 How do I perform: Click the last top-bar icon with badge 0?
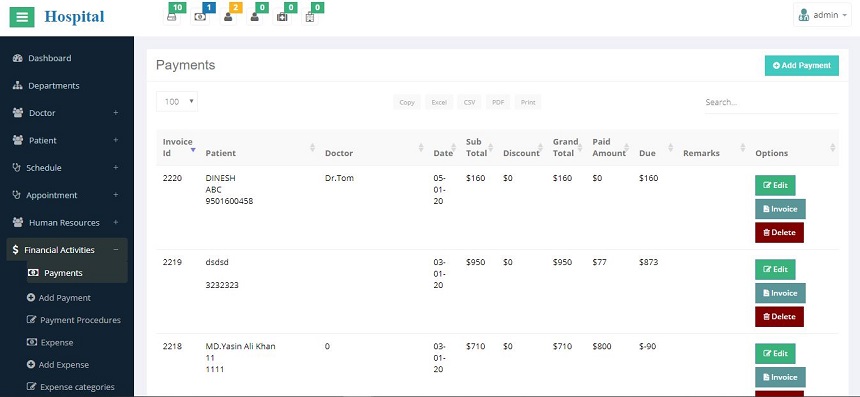[x=310, y=16]
